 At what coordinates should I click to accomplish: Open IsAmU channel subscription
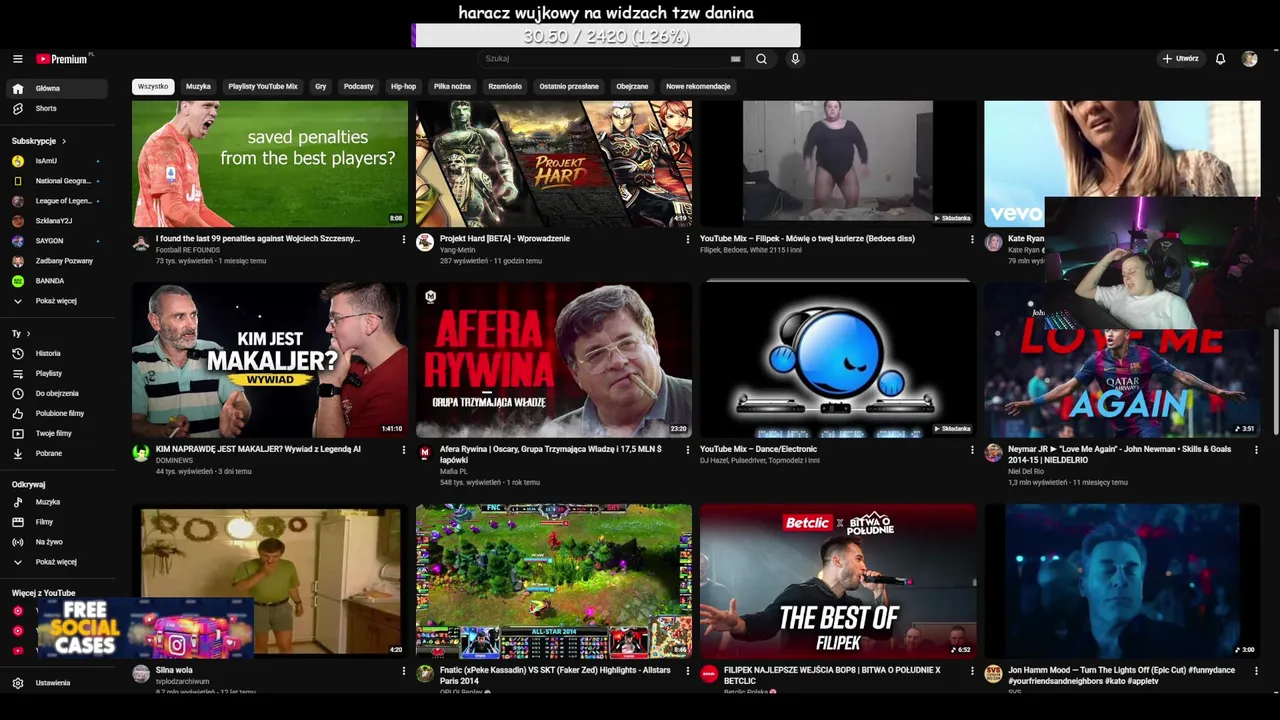(55, 161)
